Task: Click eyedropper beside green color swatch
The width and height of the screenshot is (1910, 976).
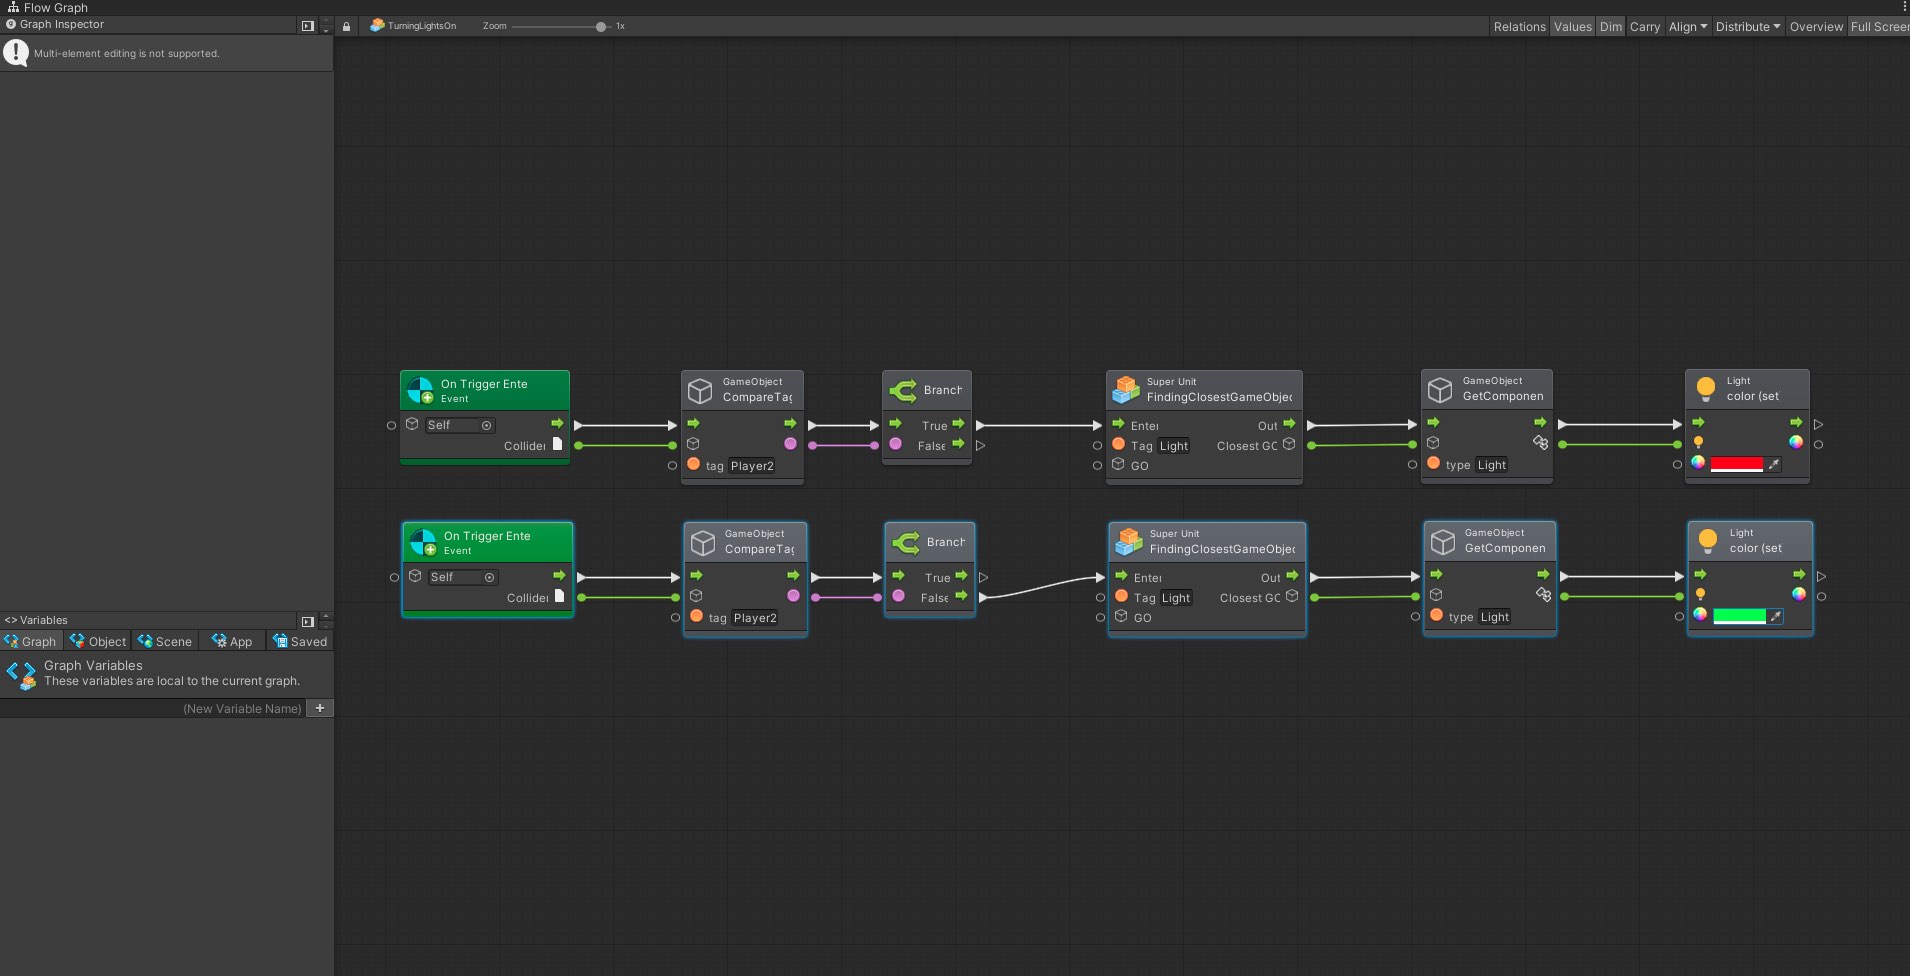Action: (x=1776, y=616)
